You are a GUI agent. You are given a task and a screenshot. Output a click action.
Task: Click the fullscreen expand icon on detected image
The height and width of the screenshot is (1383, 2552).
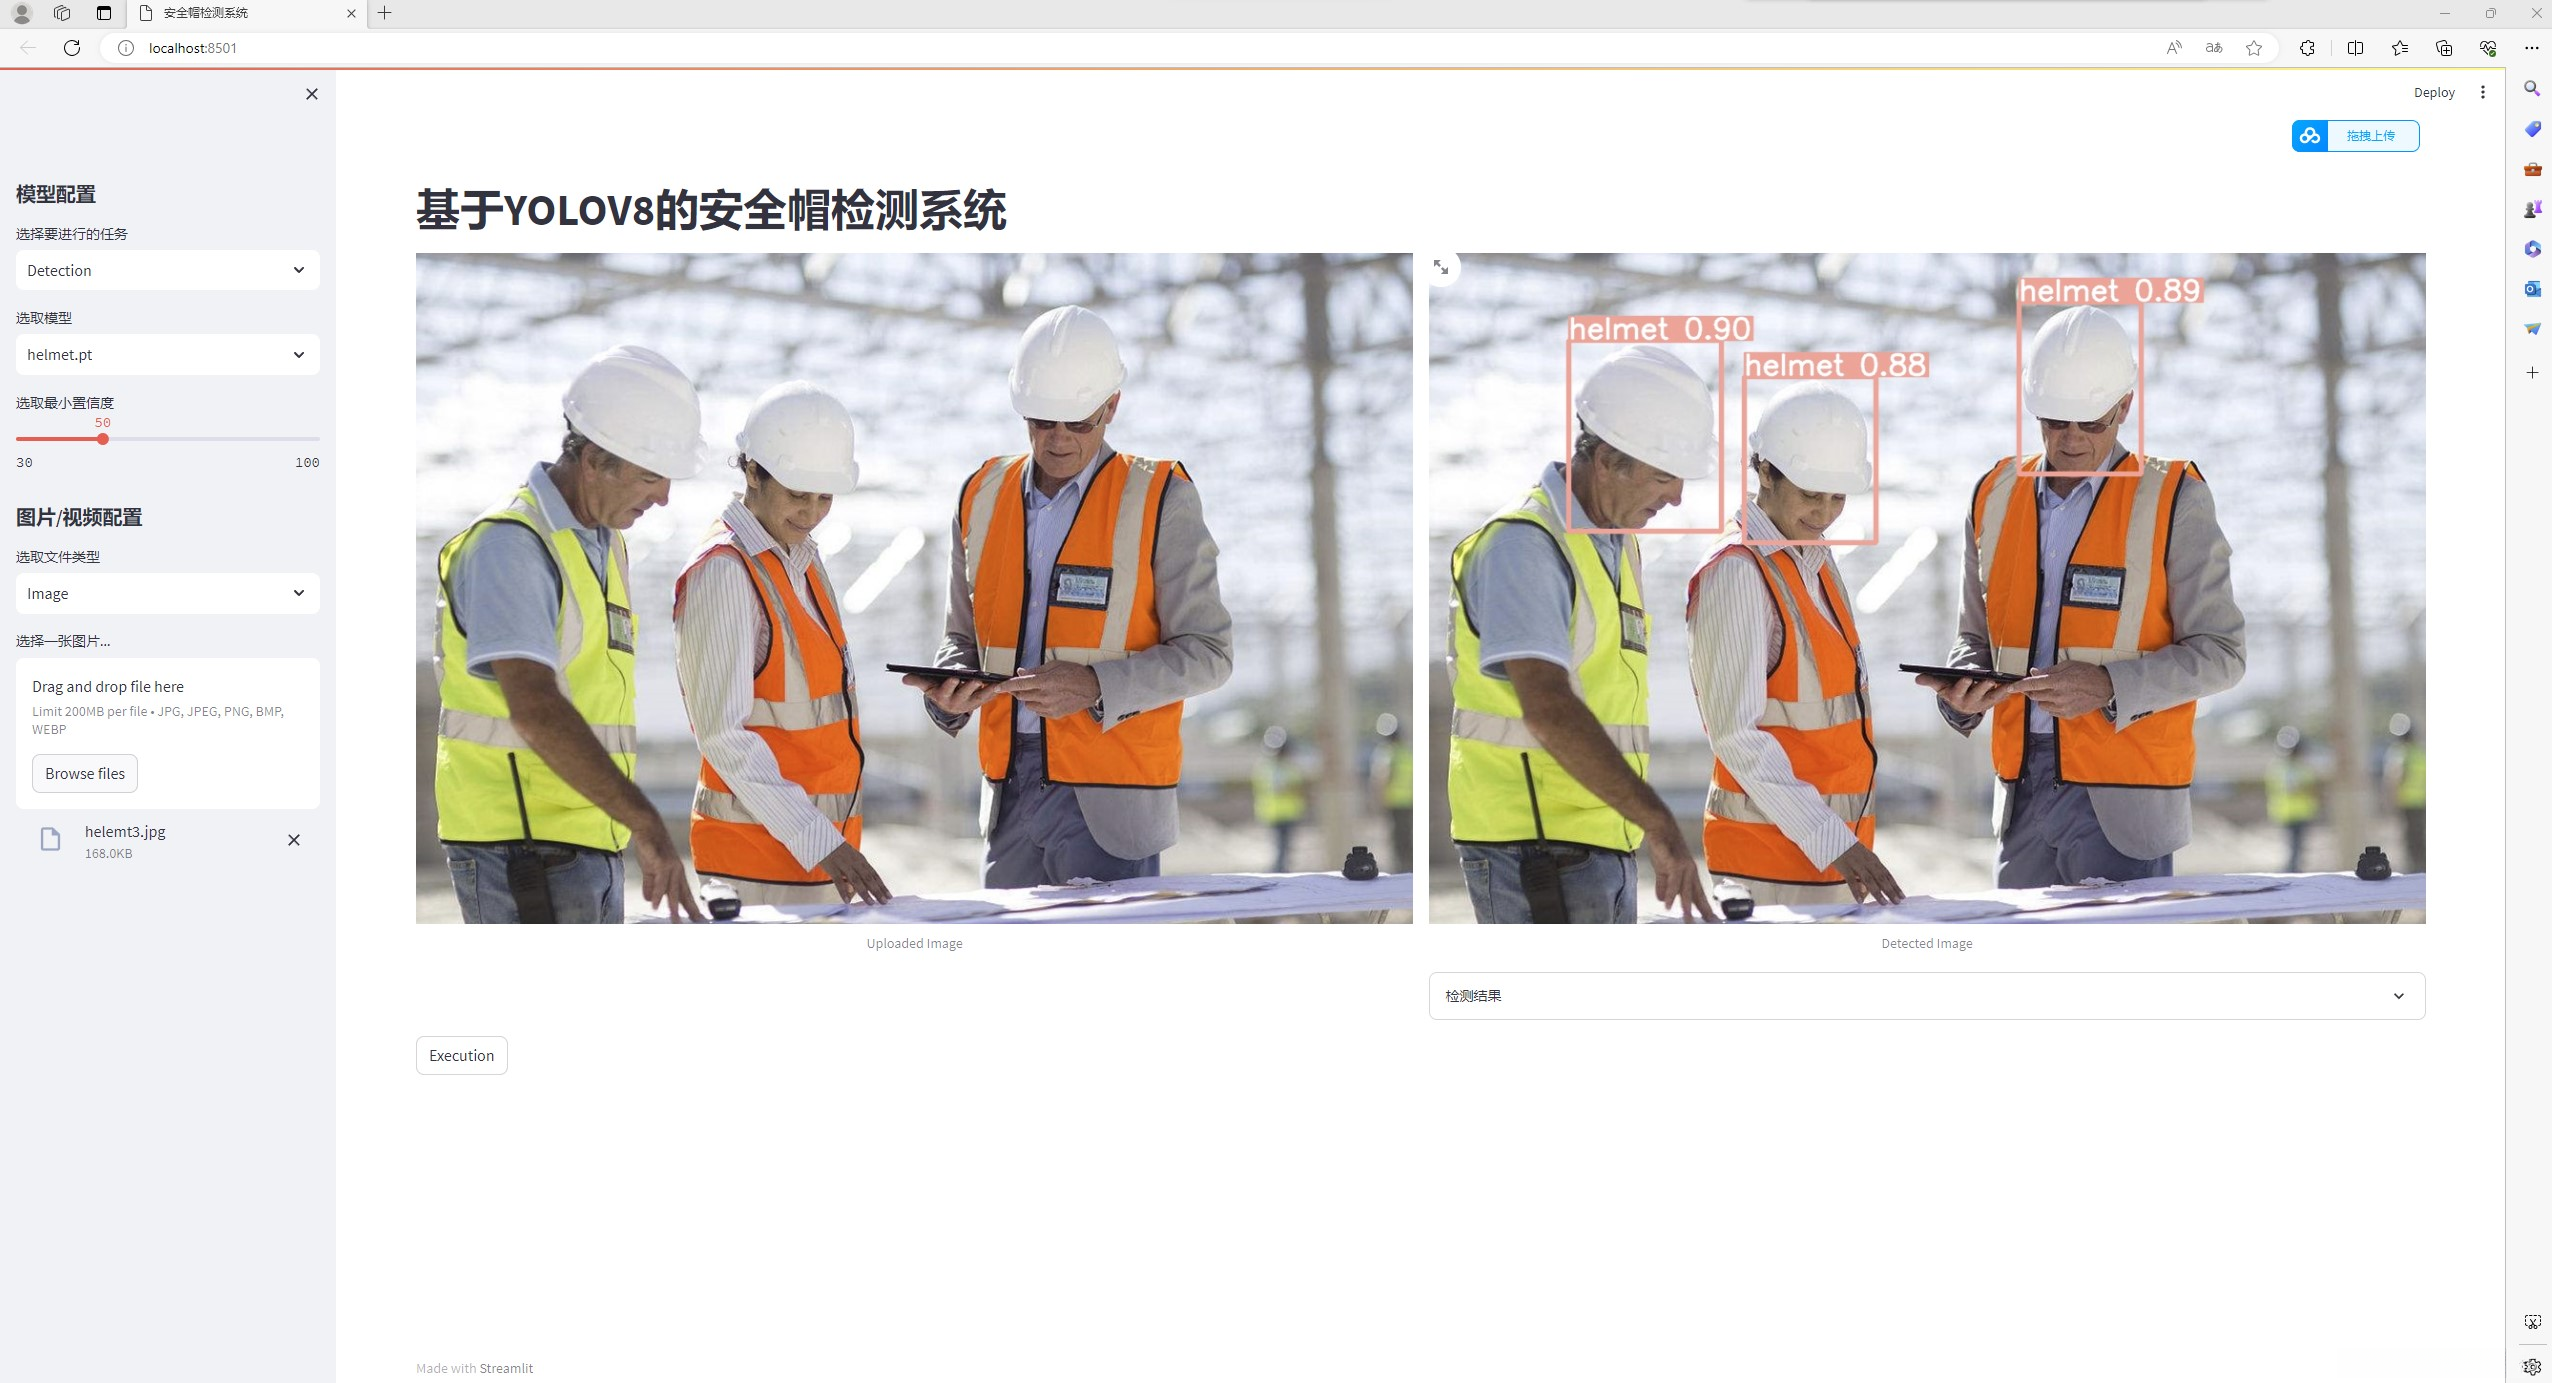point(1441,267)
